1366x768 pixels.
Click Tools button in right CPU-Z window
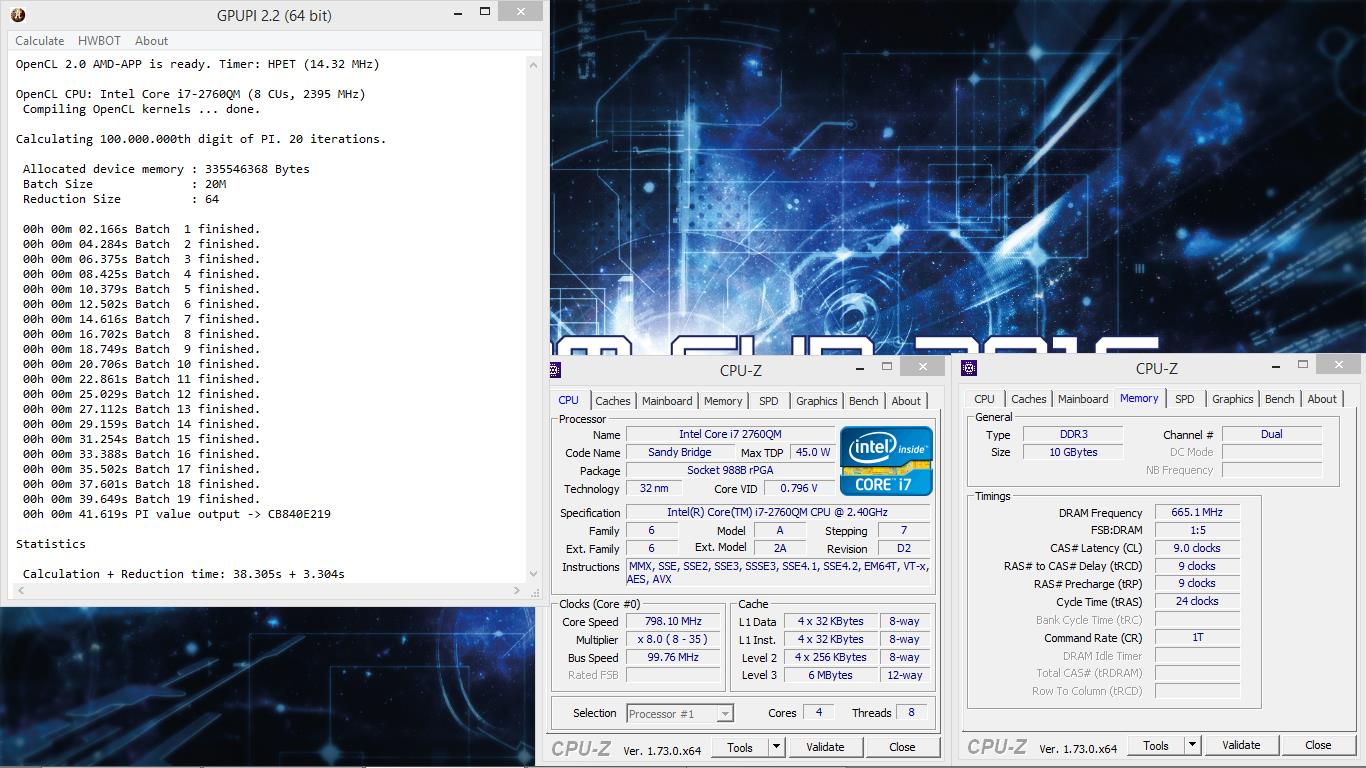1156,746
